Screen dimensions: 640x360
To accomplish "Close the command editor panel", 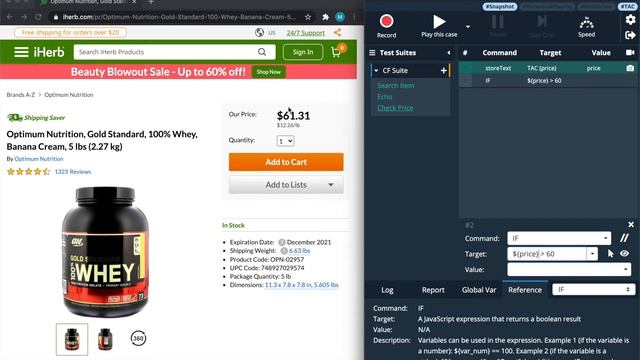I will pos(631,224).
